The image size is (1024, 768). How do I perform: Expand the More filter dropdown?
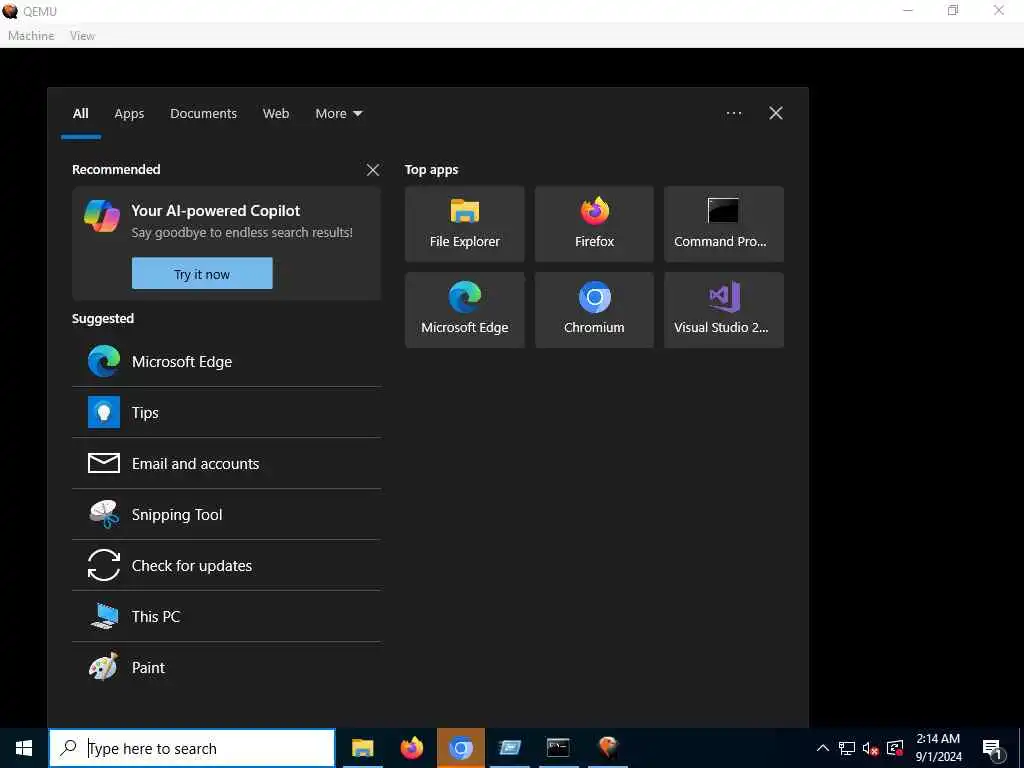pyautogui.click(x=339, y=113)
